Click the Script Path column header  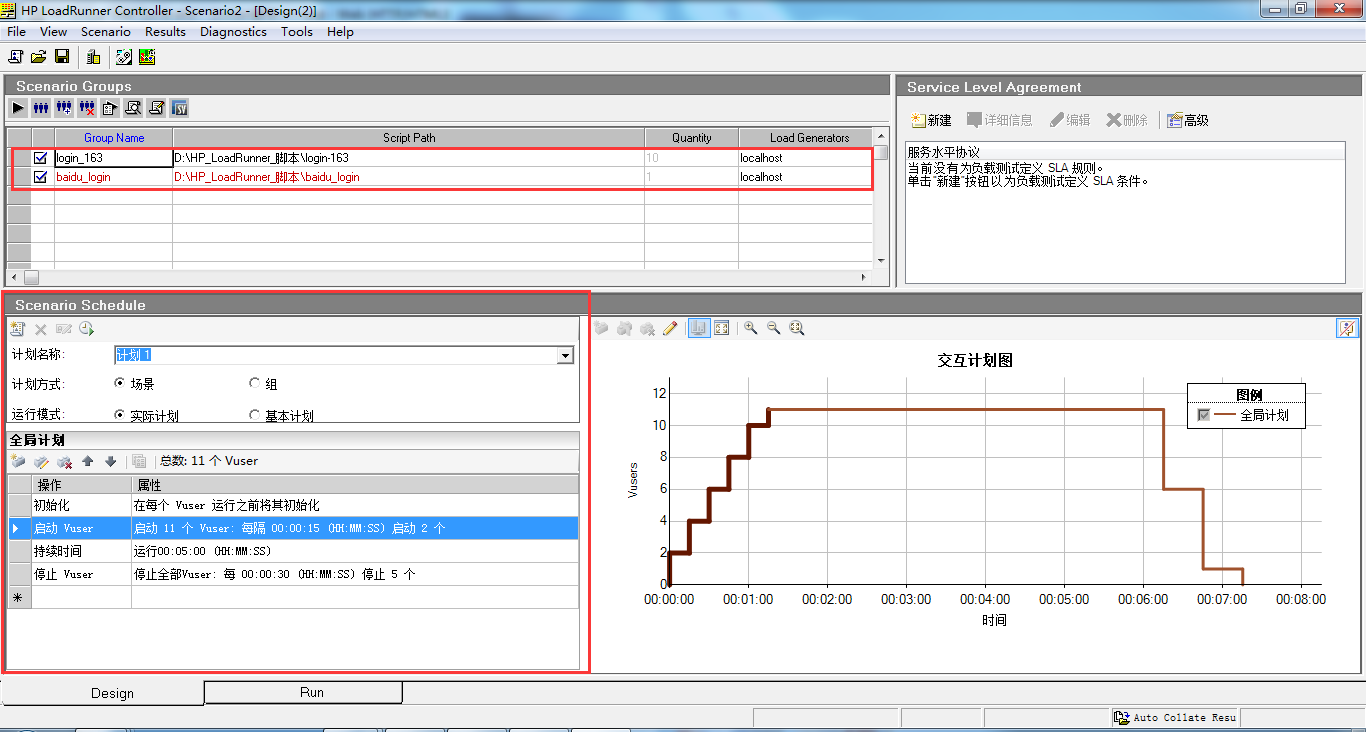[x=409, y=138]
